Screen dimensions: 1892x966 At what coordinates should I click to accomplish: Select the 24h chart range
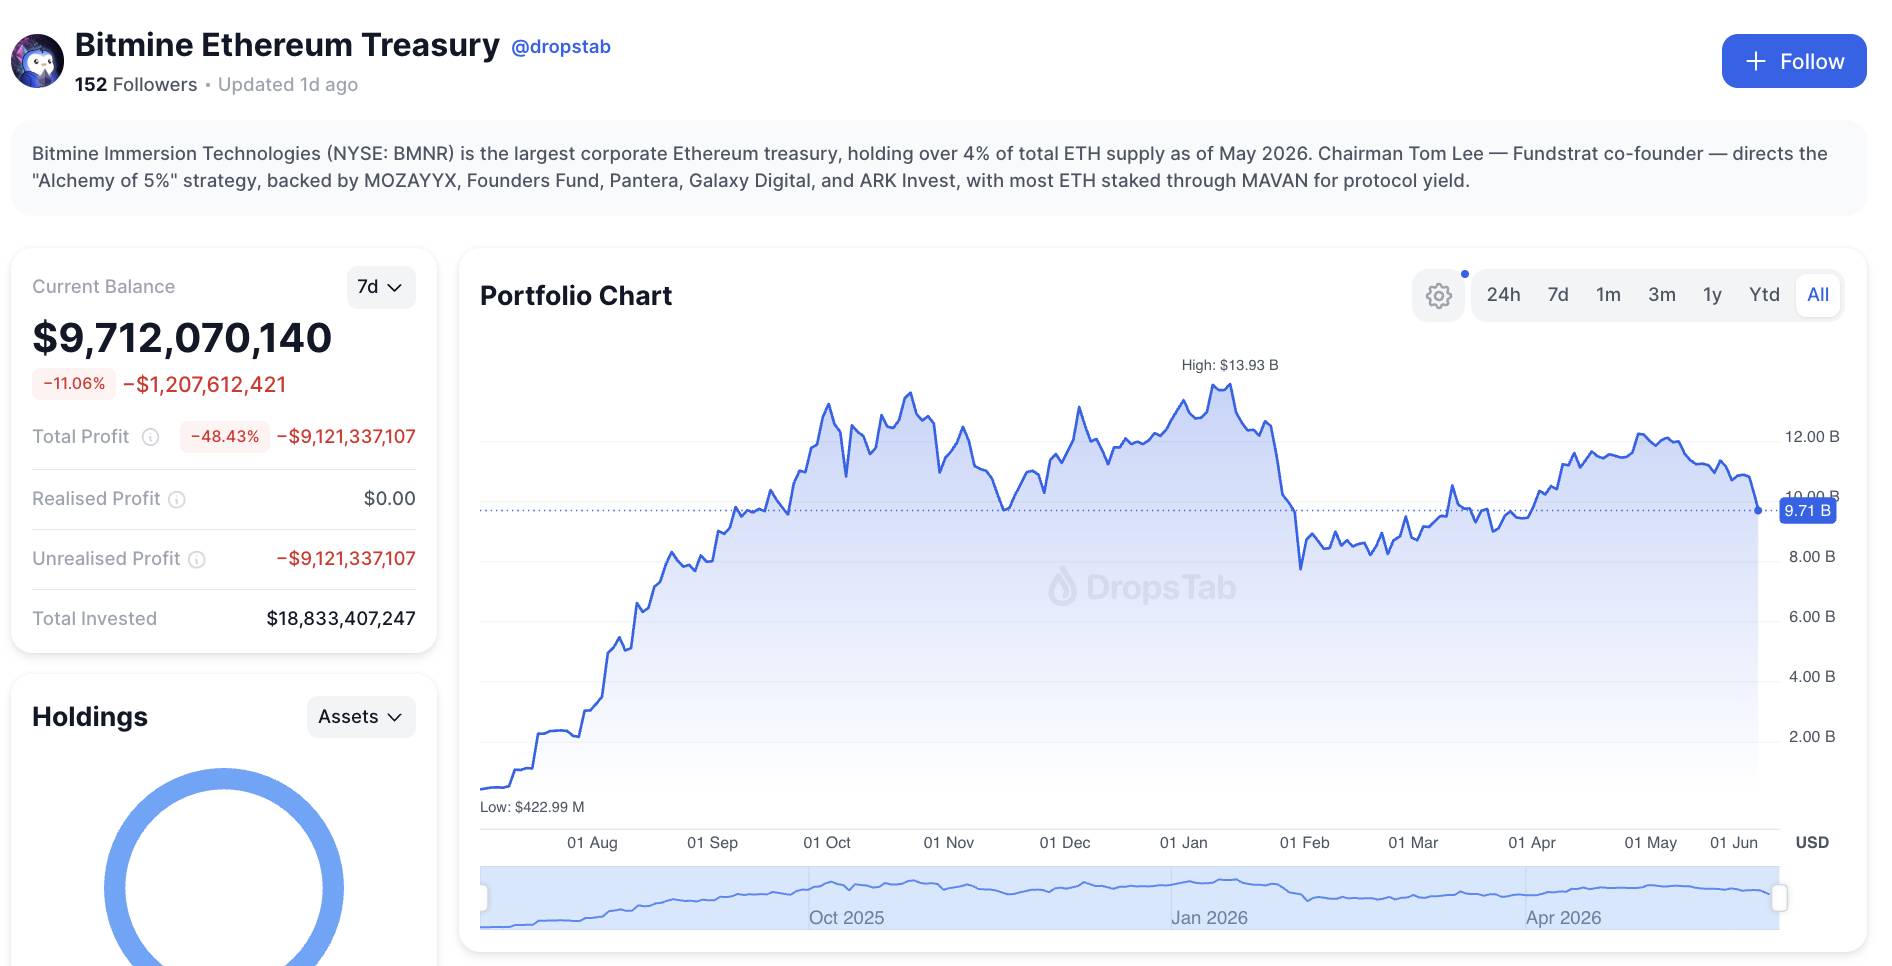pos(1503,295)
